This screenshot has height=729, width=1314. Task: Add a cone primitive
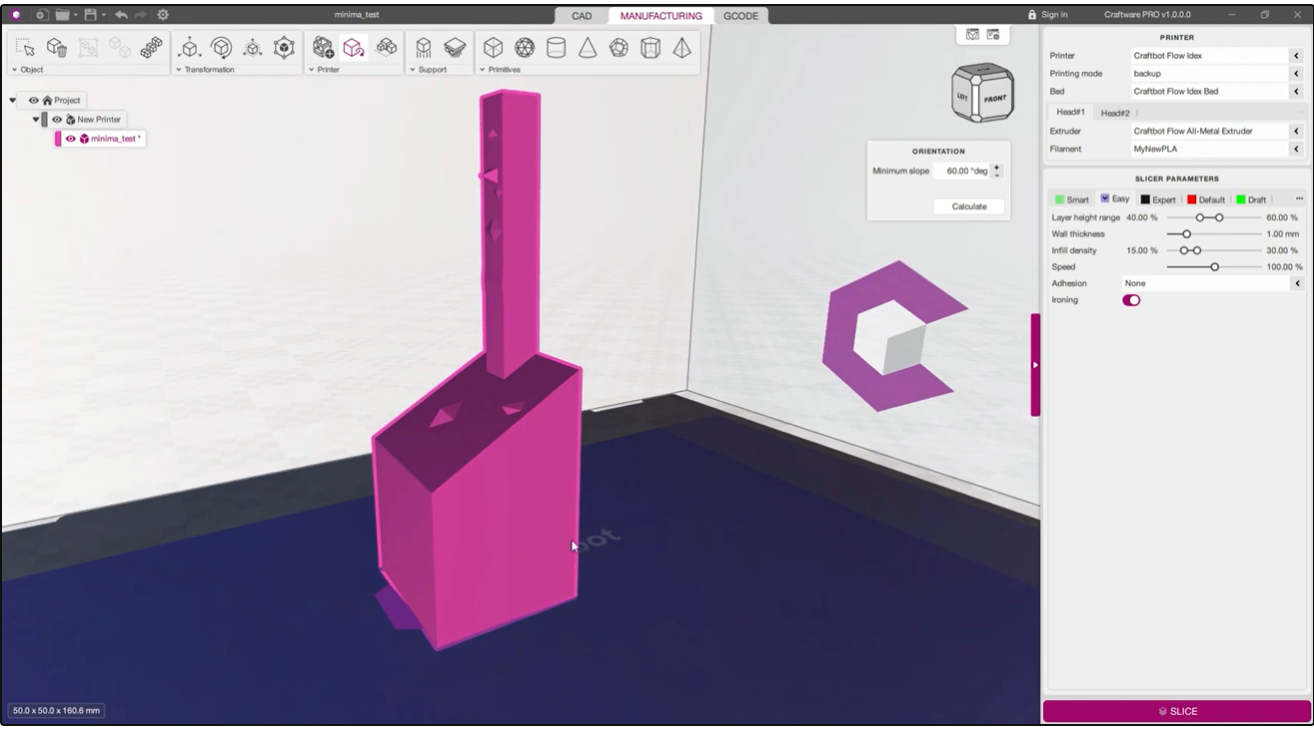tap(587, 48)
